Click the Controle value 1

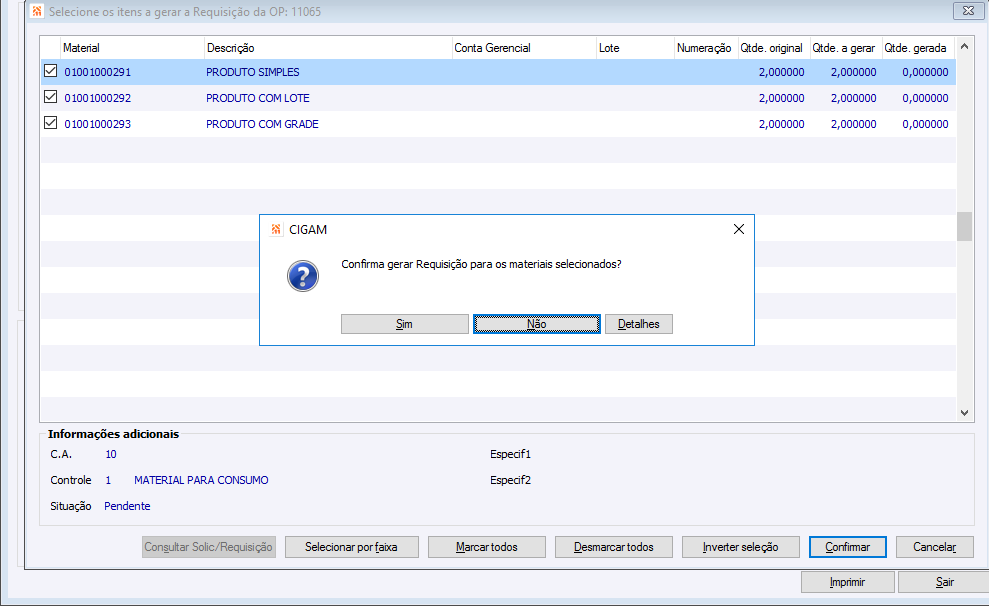pos(108,481)
